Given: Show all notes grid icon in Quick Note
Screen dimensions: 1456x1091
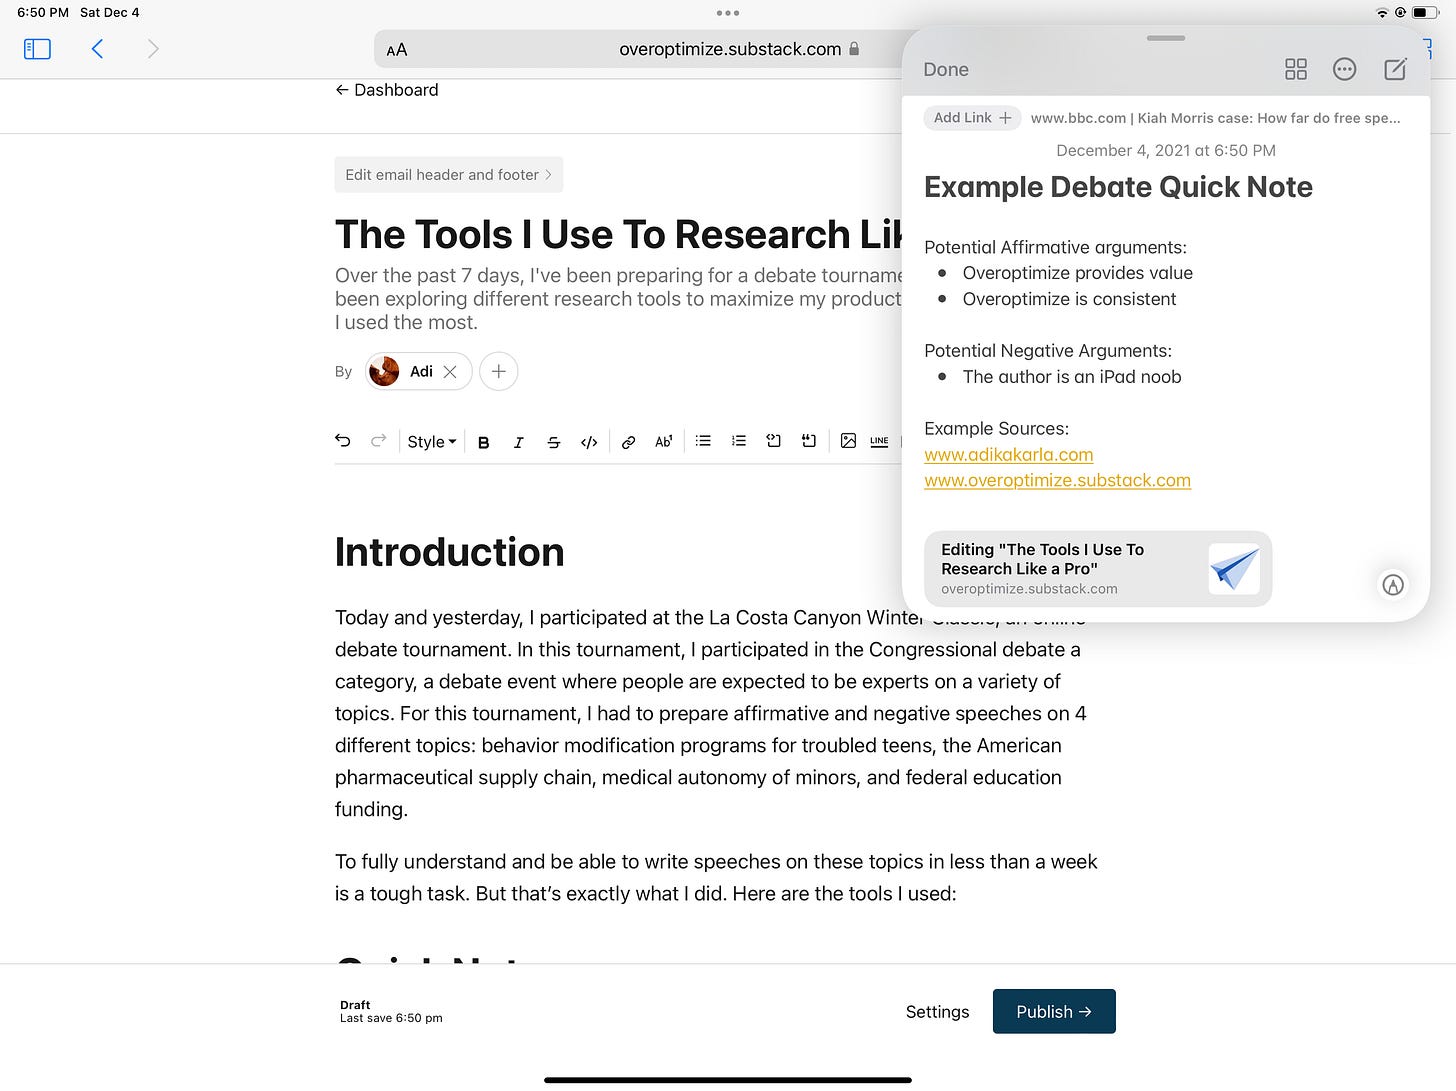Looking at the screenshot, I should coord(1296,69).
